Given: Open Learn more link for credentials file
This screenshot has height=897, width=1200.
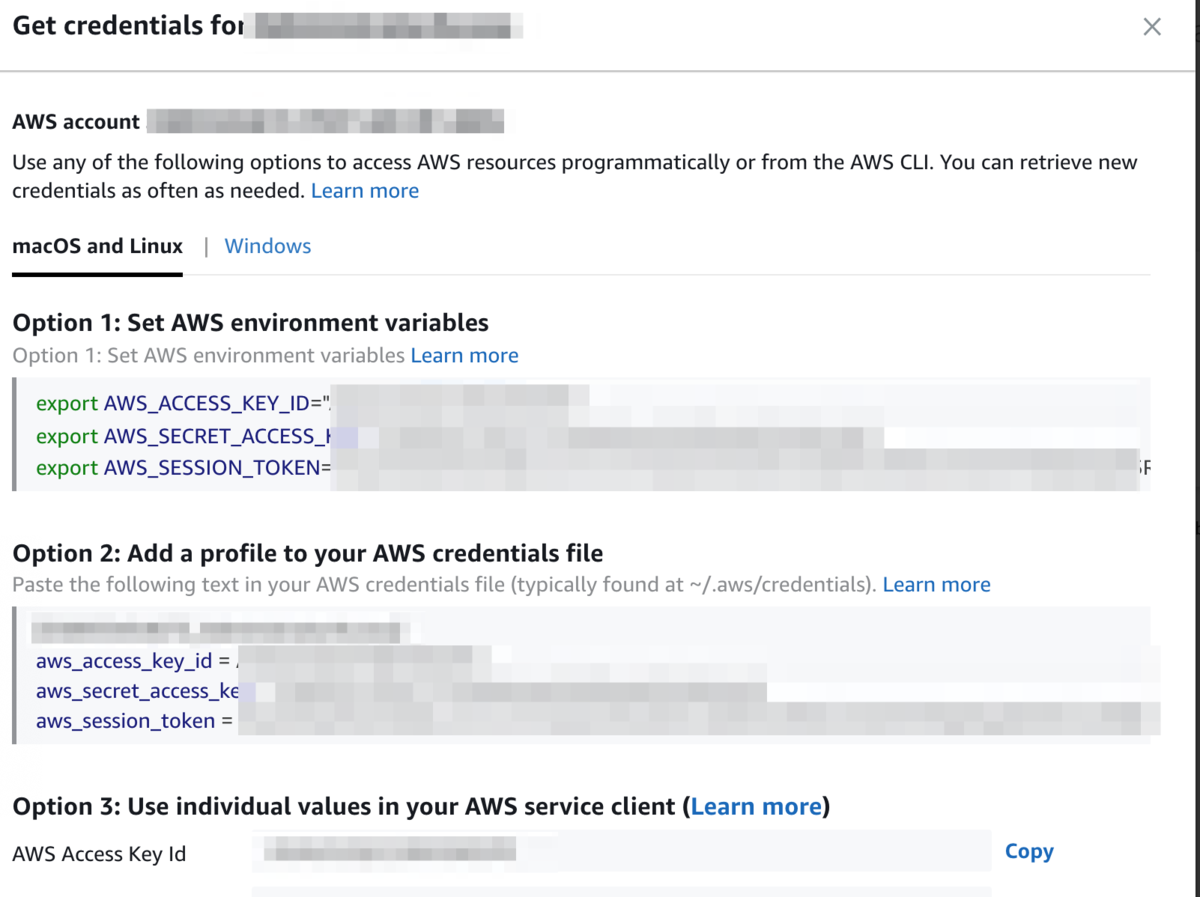Looking at the screenshot, I should 936,585.
